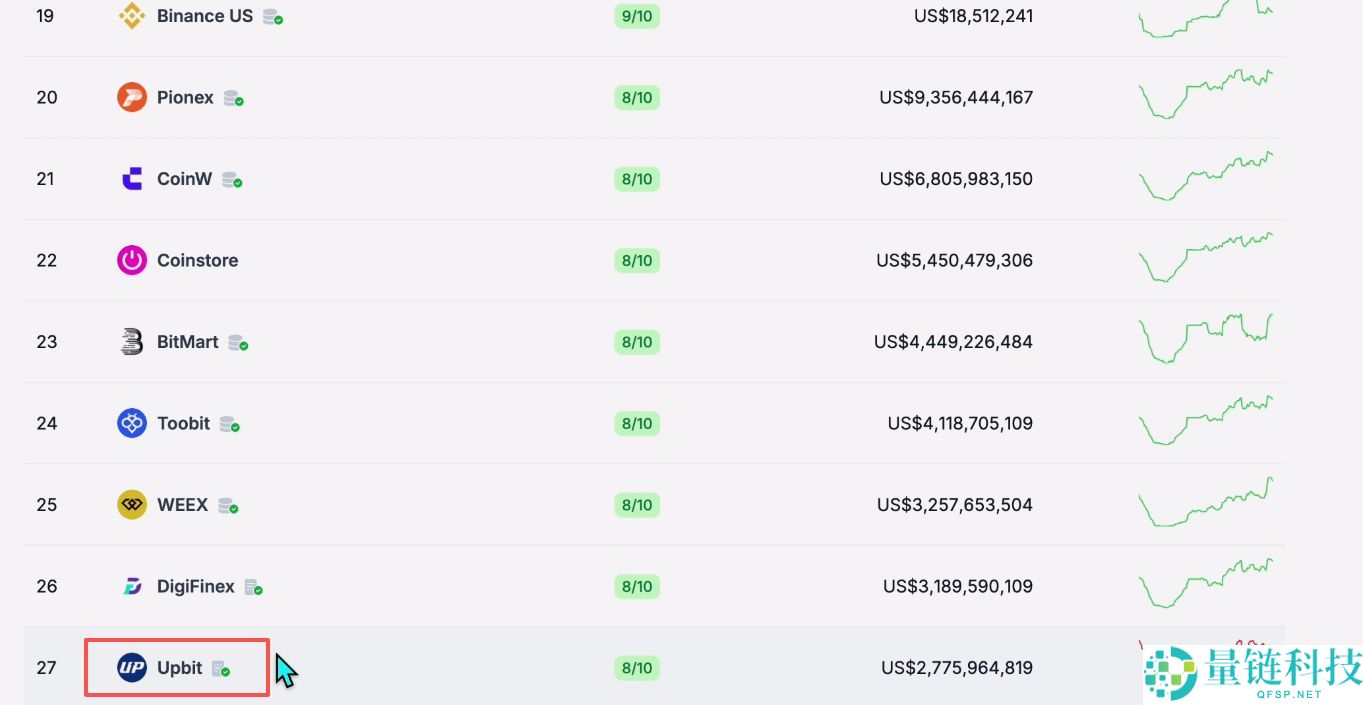Open the Upbit exchange link

pyautogui.click(x=180, y=668)
